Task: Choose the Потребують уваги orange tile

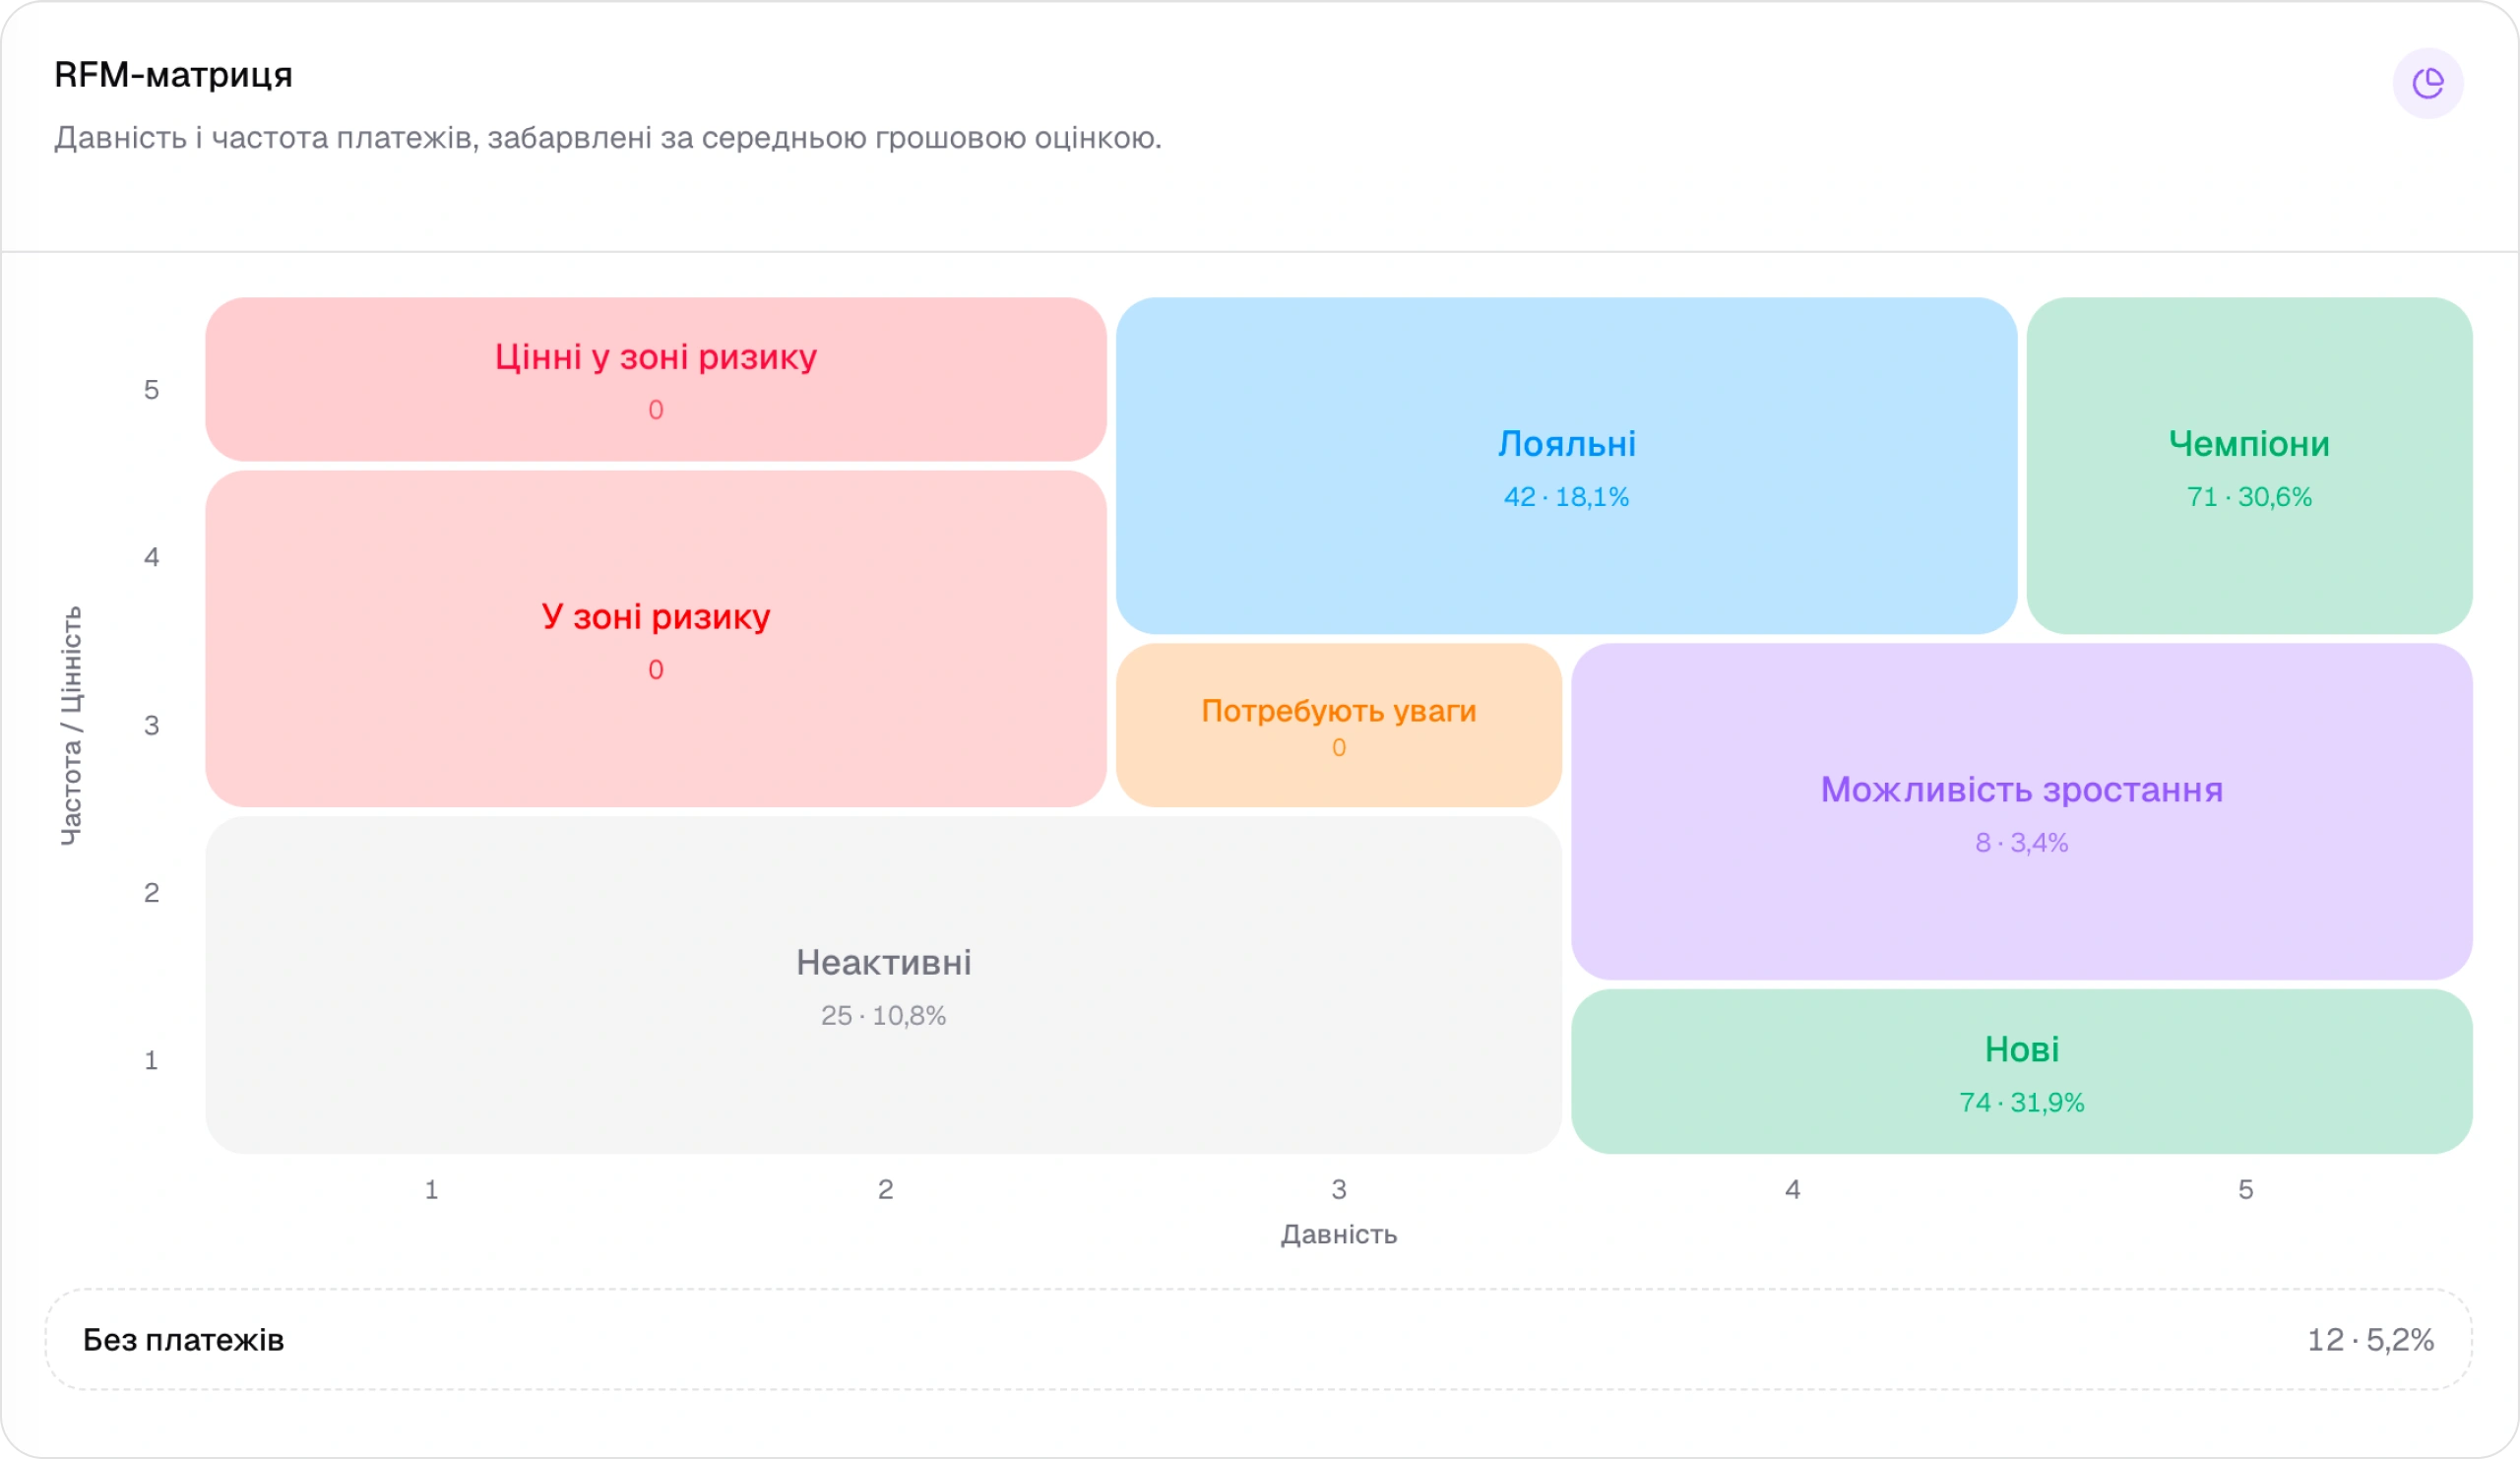Action: [x=1339, y=725]
